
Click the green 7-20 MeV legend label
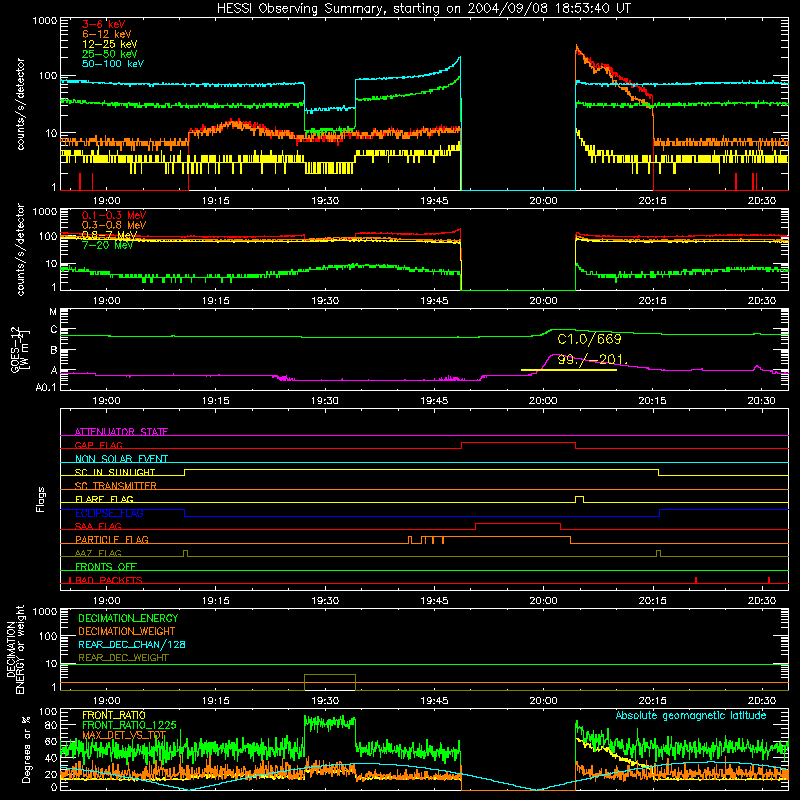(107, 245)
